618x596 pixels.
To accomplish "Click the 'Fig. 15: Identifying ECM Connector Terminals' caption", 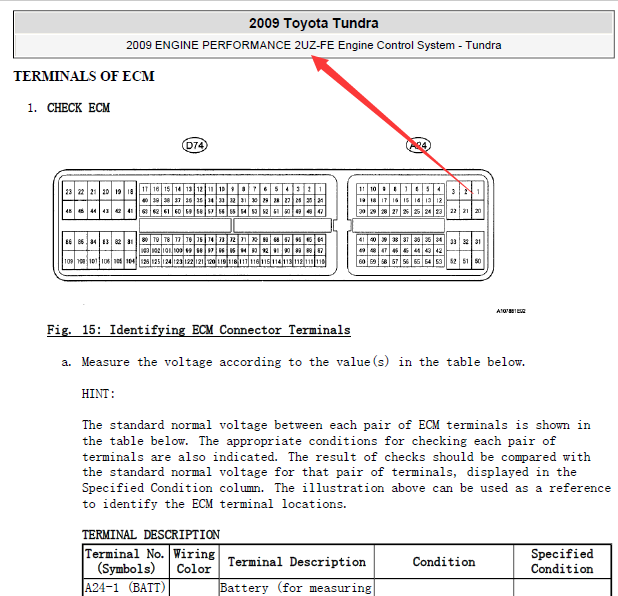I will (199, 330).
